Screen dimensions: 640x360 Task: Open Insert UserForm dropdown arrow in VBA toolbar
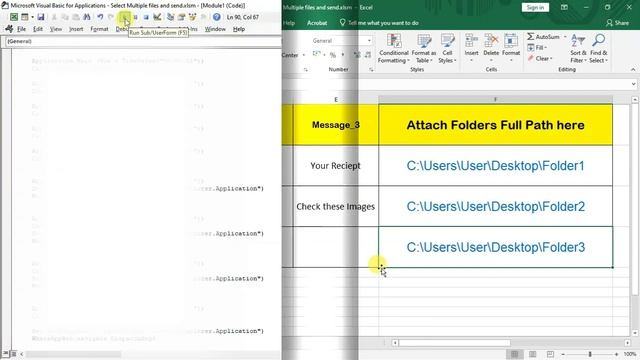coord(32,17)
